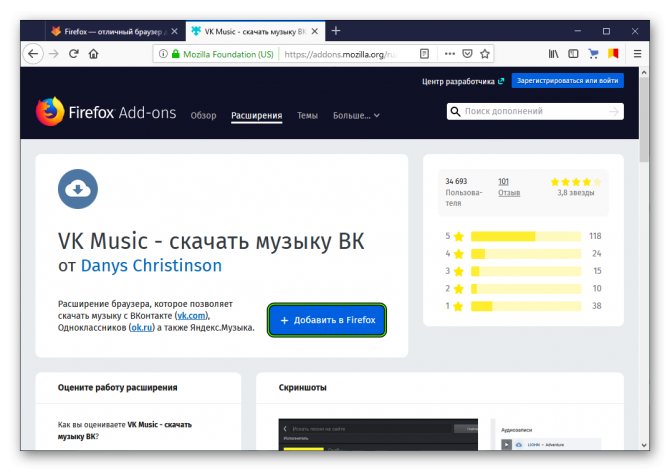Image resolution: width=670 pixels, height=471 pixels.
Task: Show sidebars toolbar icon
Action: [x=573, y=54]
